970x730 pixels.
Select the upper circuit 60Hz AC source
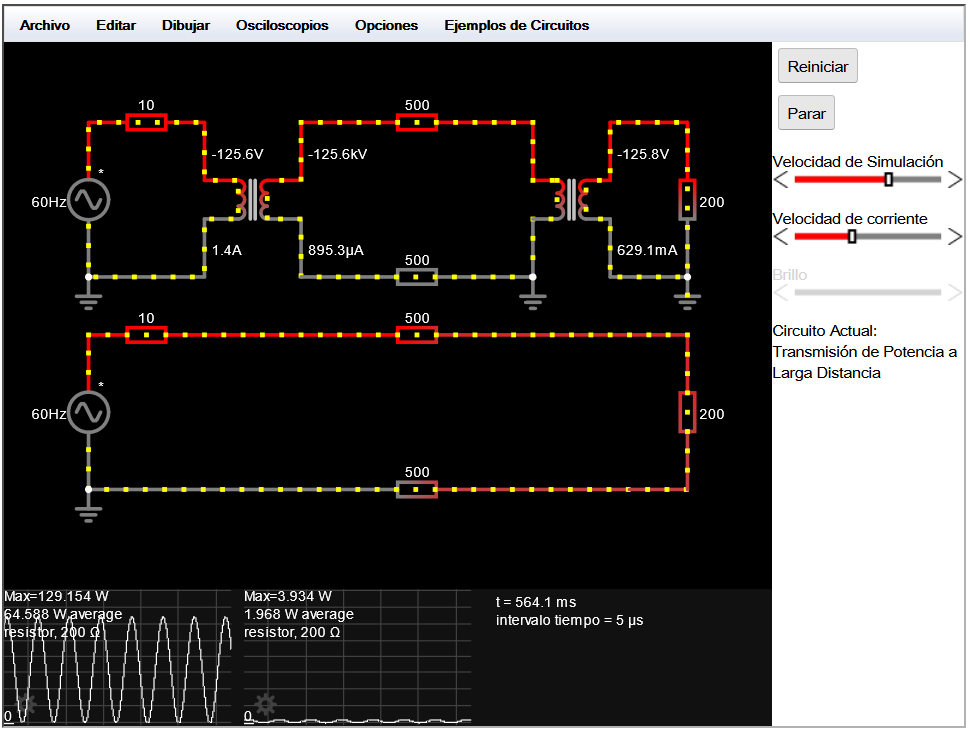[88, 200]
